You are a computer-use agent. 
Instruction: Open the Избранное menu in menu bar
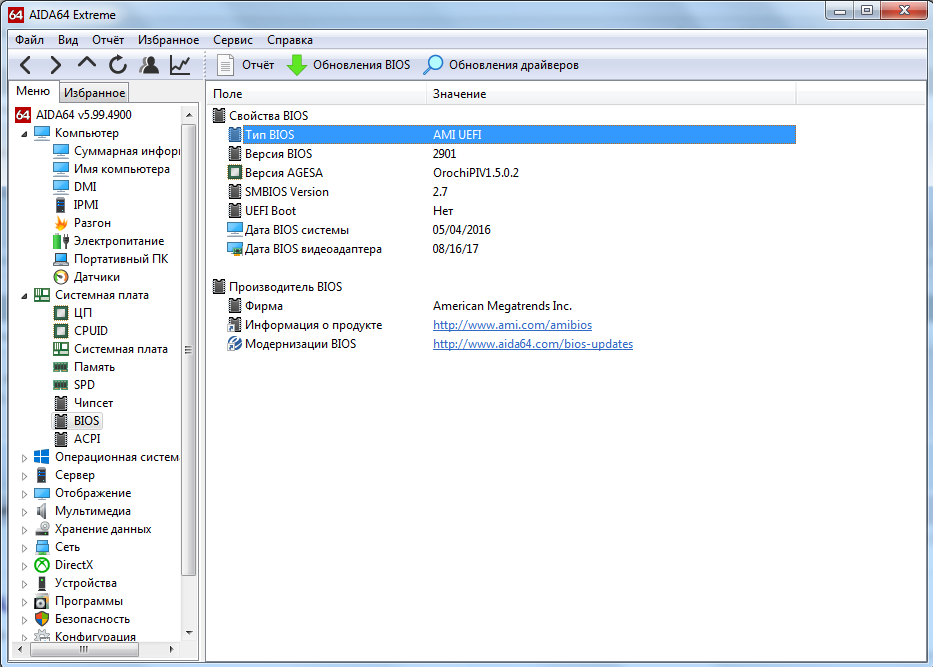tap(168, 40)
